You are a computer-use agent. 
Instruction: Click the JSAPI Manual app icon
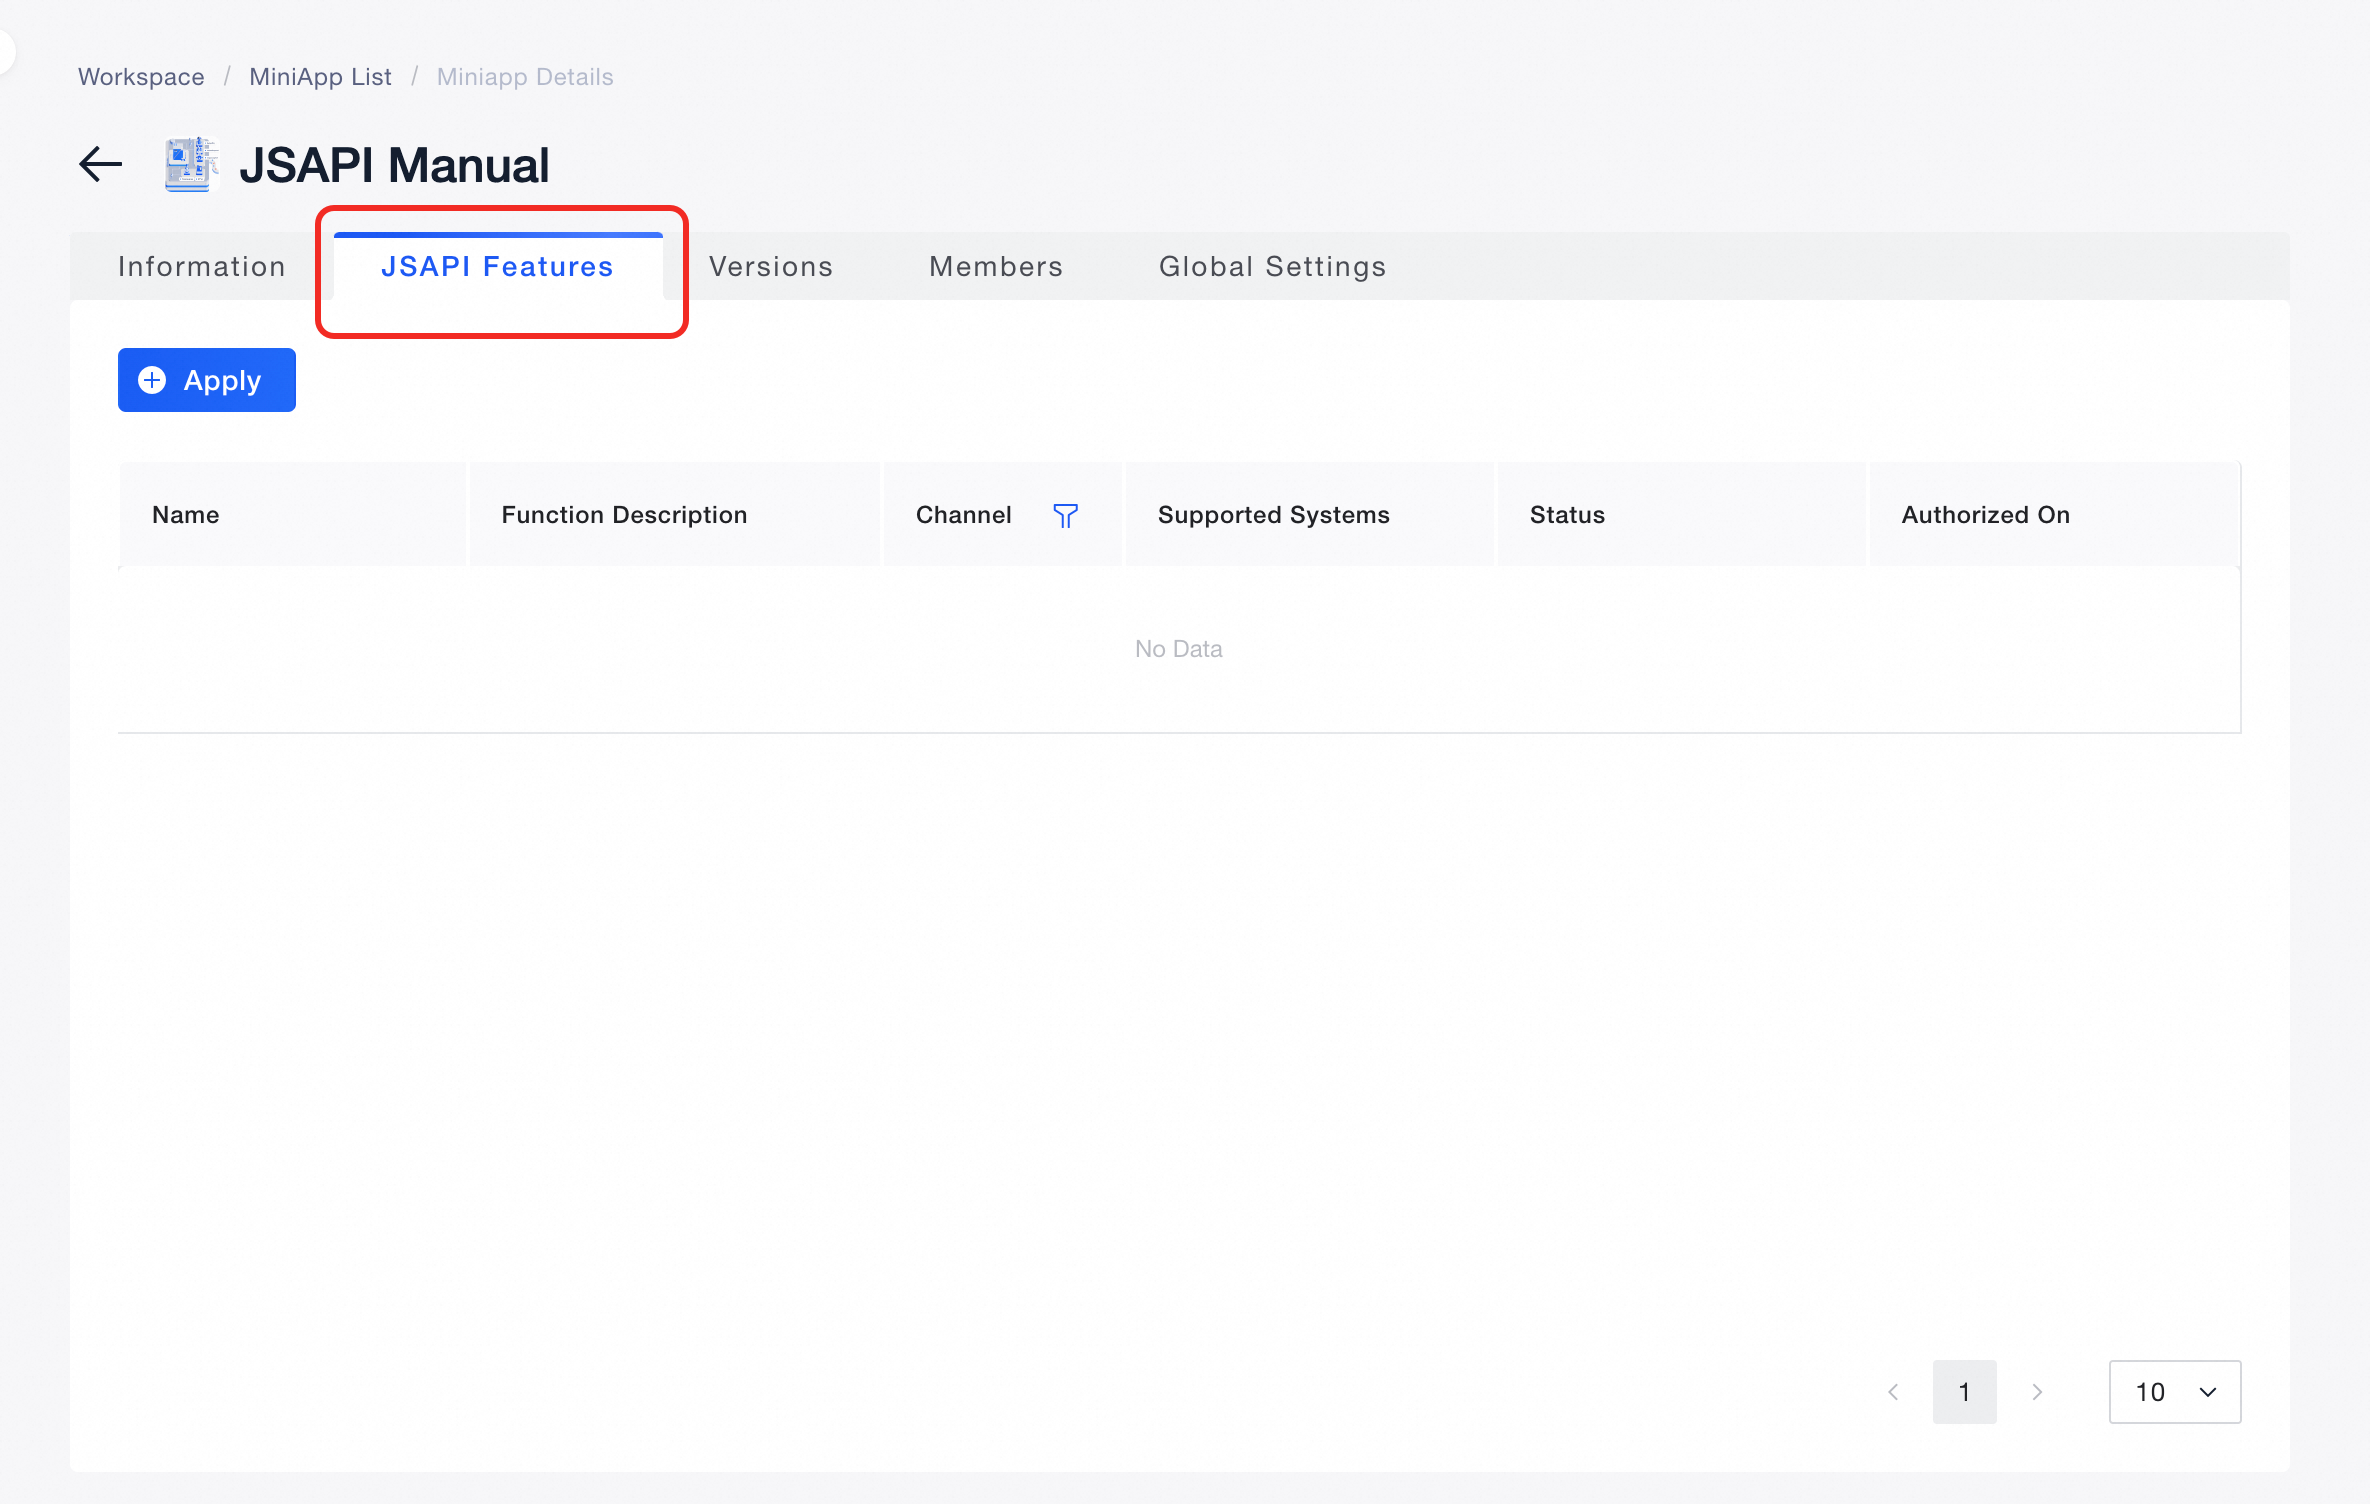click(191, 164)
